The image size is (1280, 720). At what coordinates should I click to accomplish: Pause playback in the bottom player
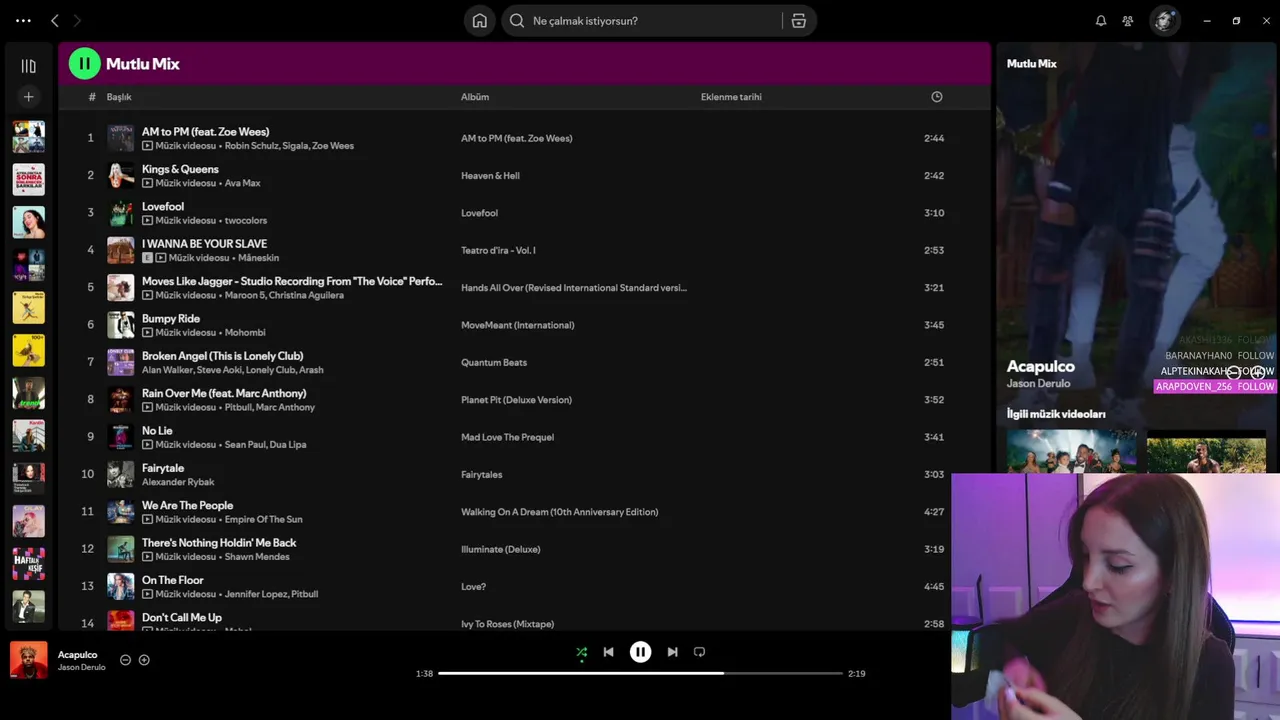pyautogui.click(x=640, y=652)
